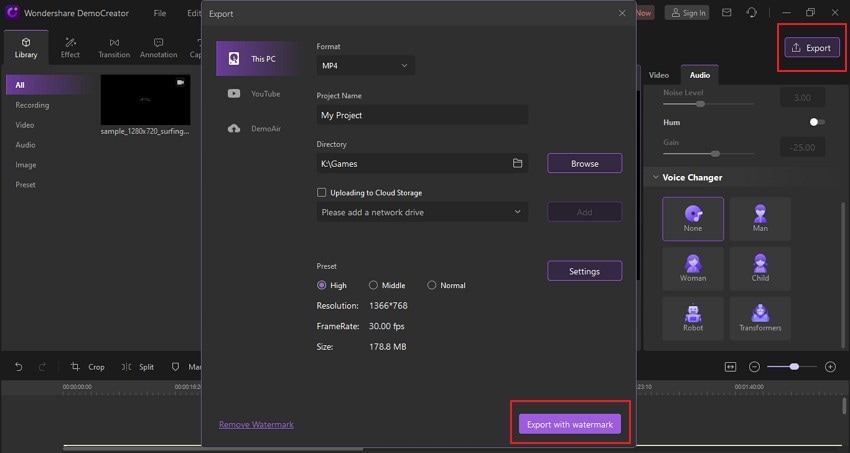The width and height of the screenshot is (850, 453).
Task: Pick the Woman voice changer
Action: [x=693, y=269]
